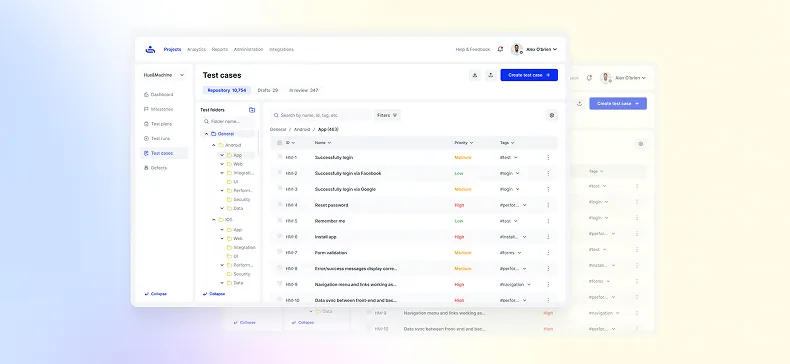Click the Defects bug icon
The height and width of the screenshot is (364, 790).
[x=146, y=168]
